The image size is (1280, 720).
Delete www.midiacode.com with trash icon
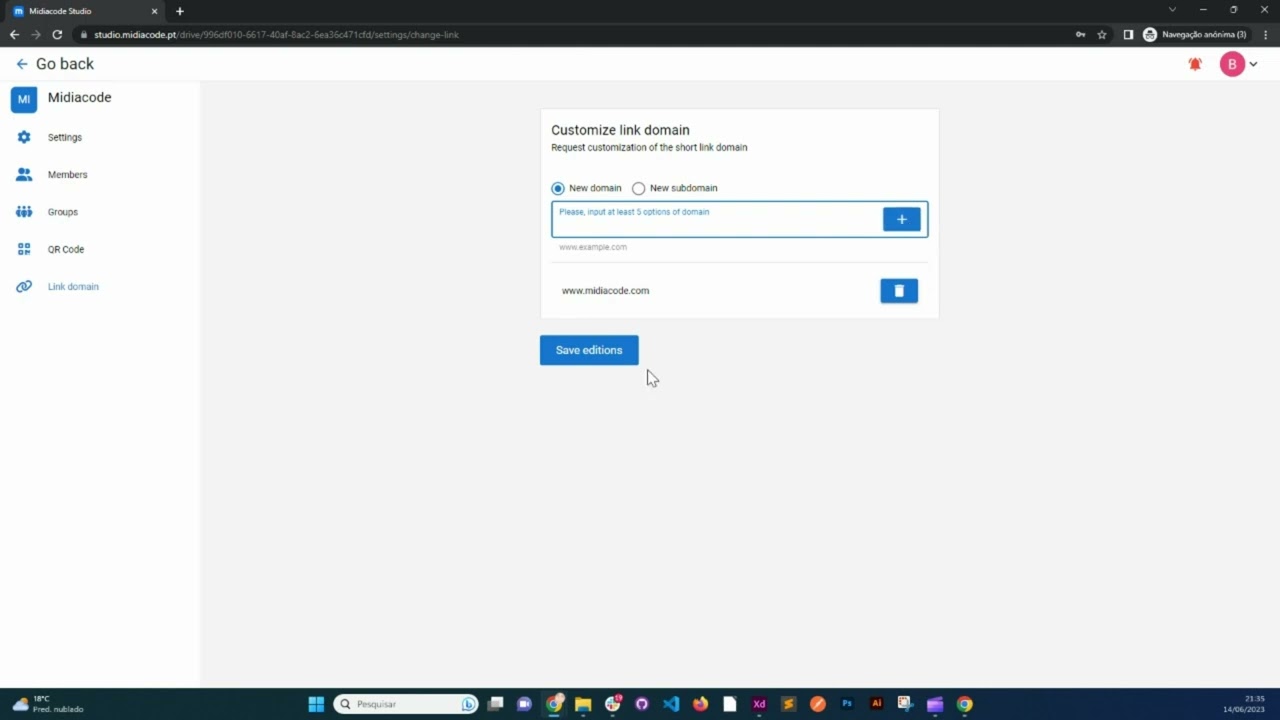tap(899, 291)
